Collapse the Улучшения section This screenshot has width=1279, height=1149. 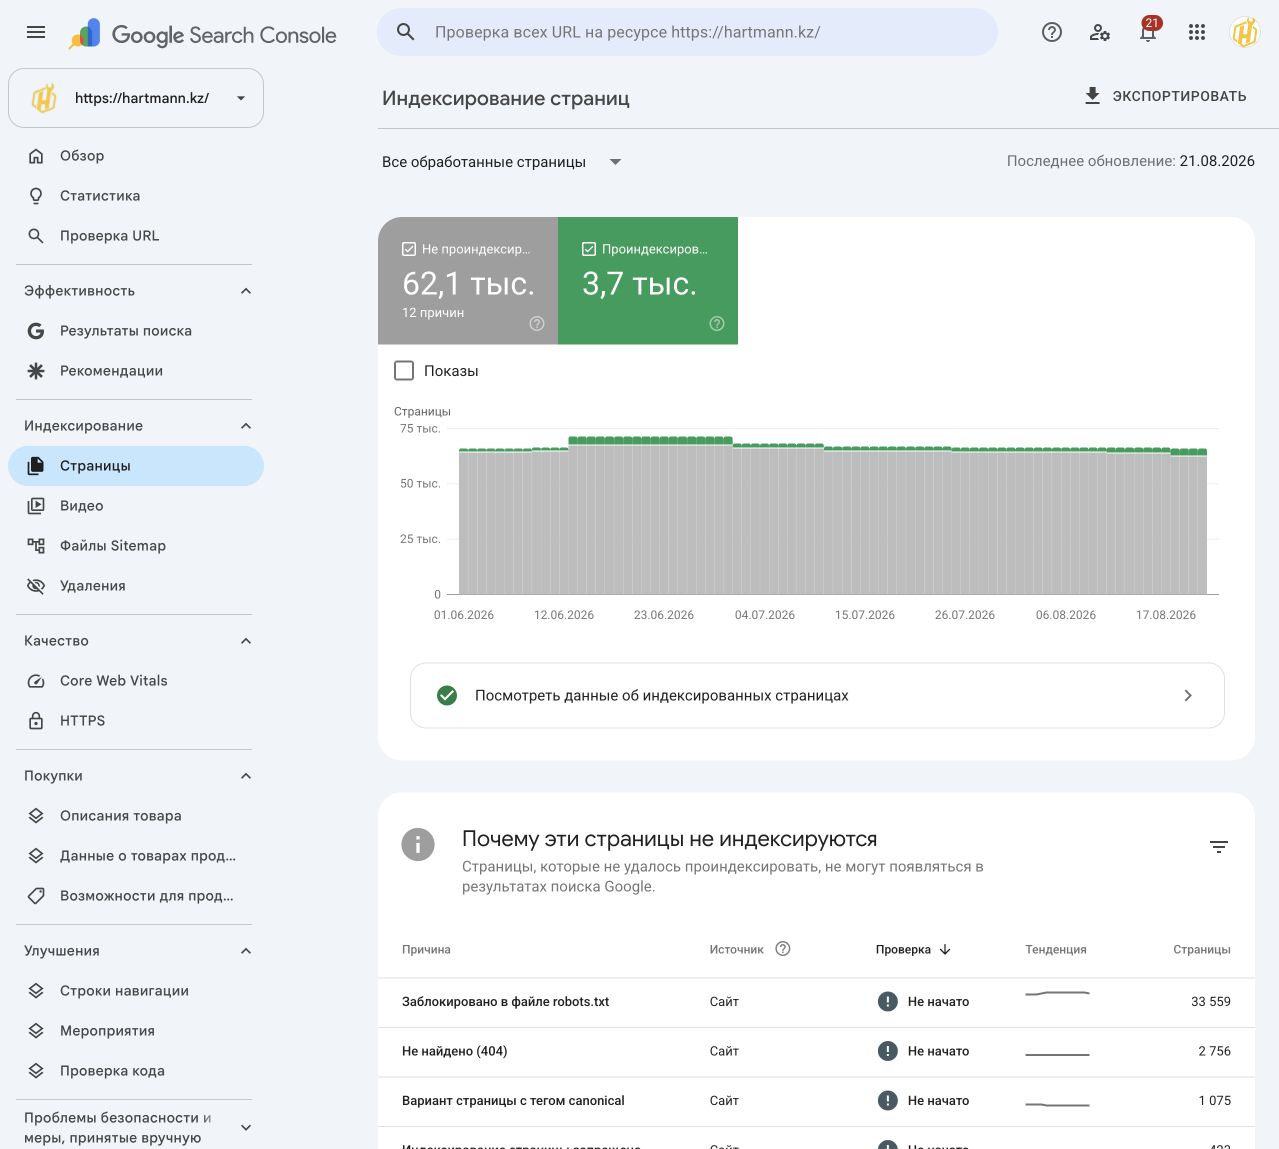tap(246, 951)
